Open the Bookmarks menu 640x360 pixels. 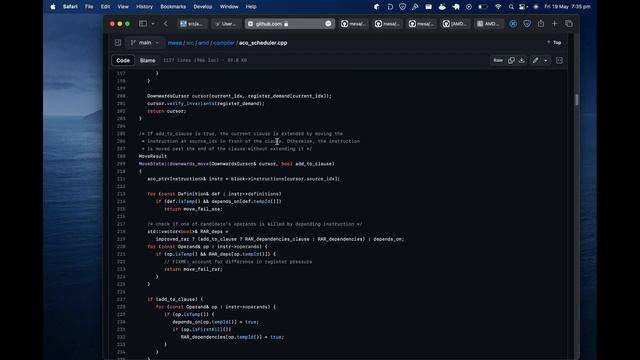click(173, 7)
